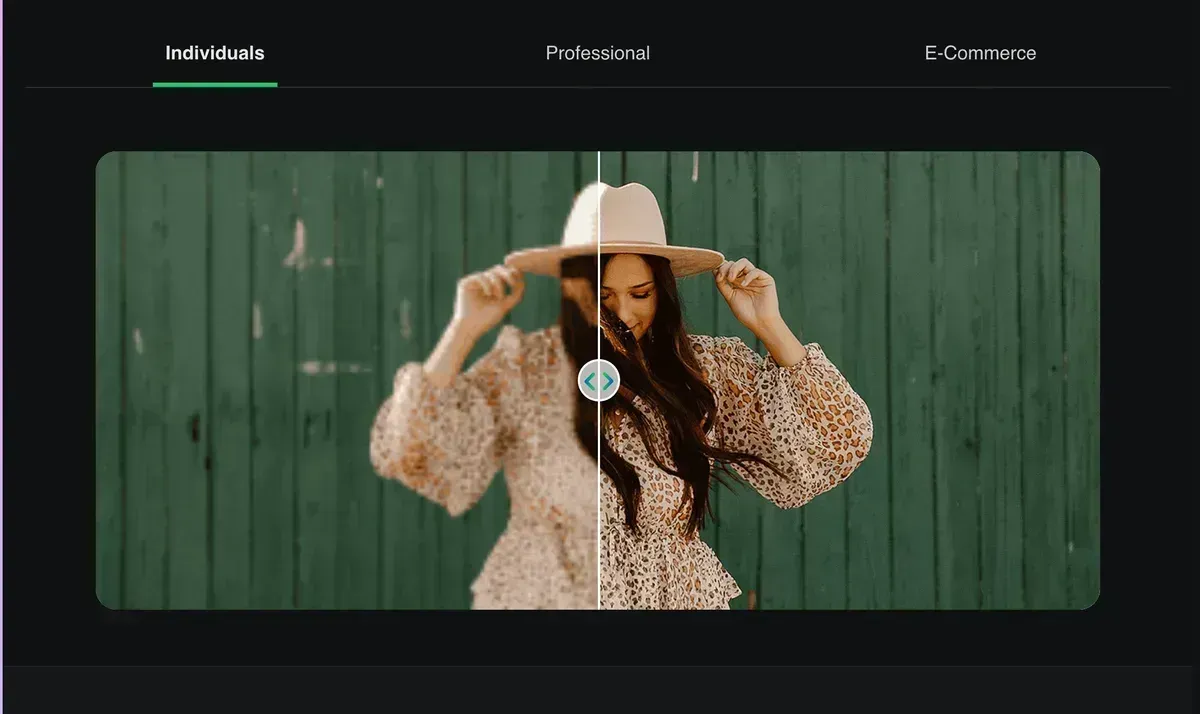
Task: Open the Professional tab
Action: [598, 53]
